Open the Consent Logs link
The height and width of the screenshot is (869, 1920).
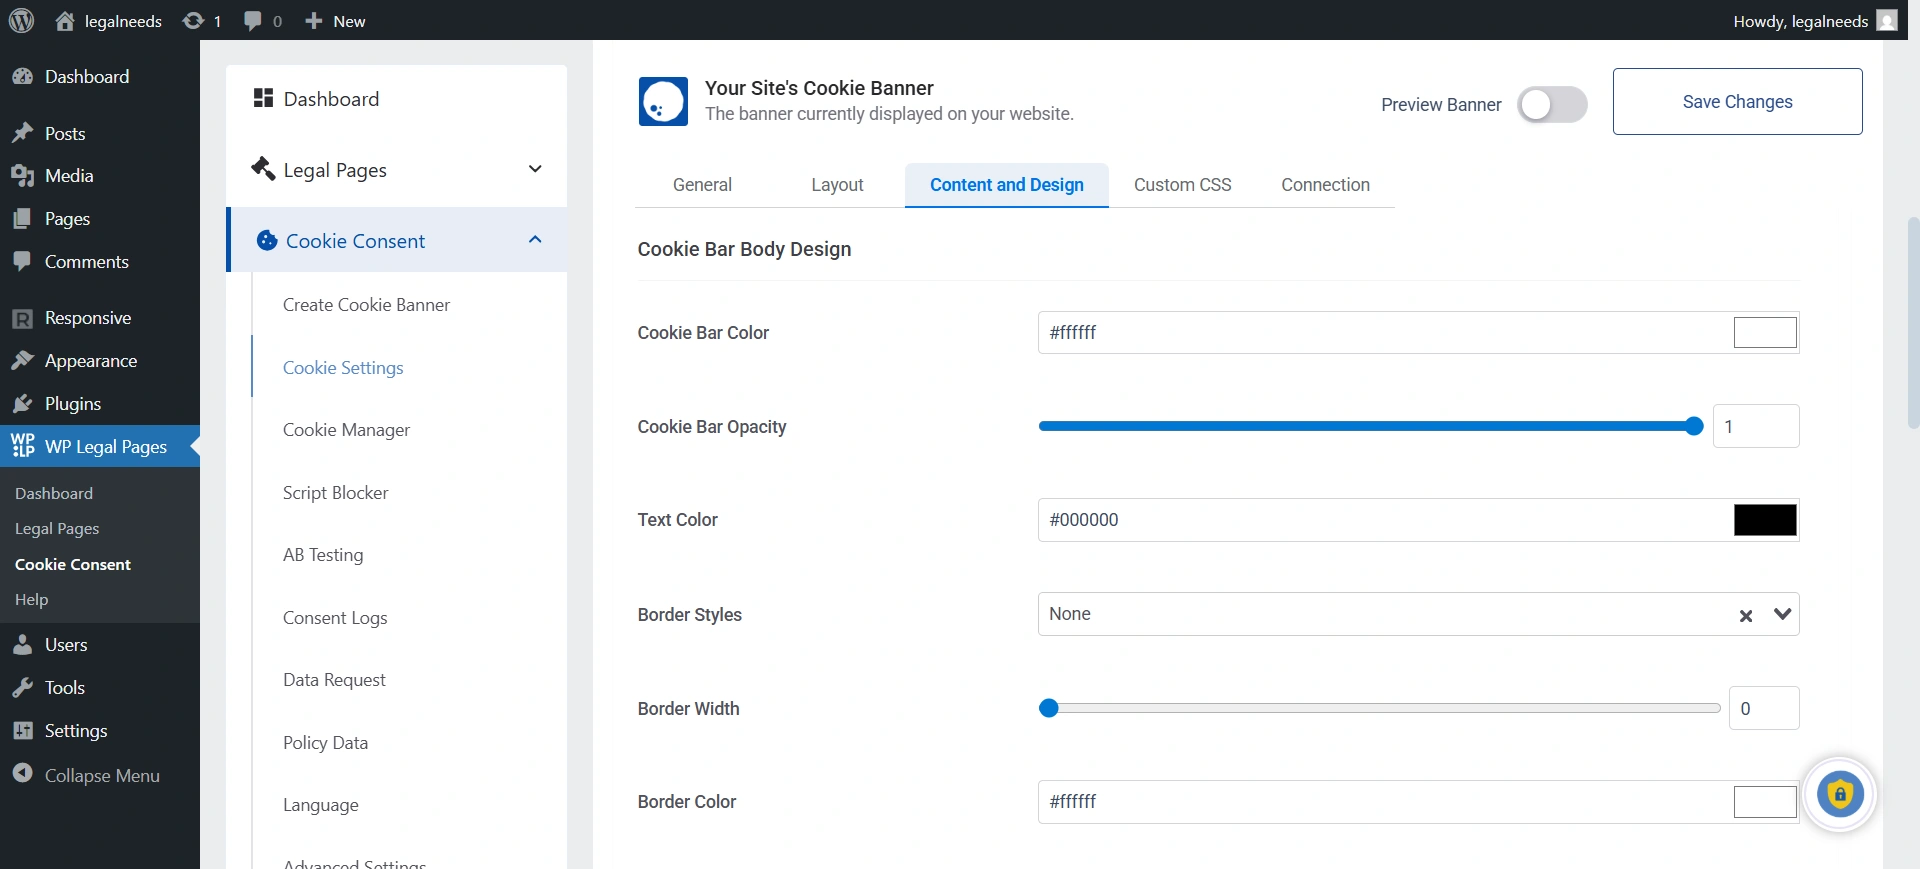[x=335, y=618]
